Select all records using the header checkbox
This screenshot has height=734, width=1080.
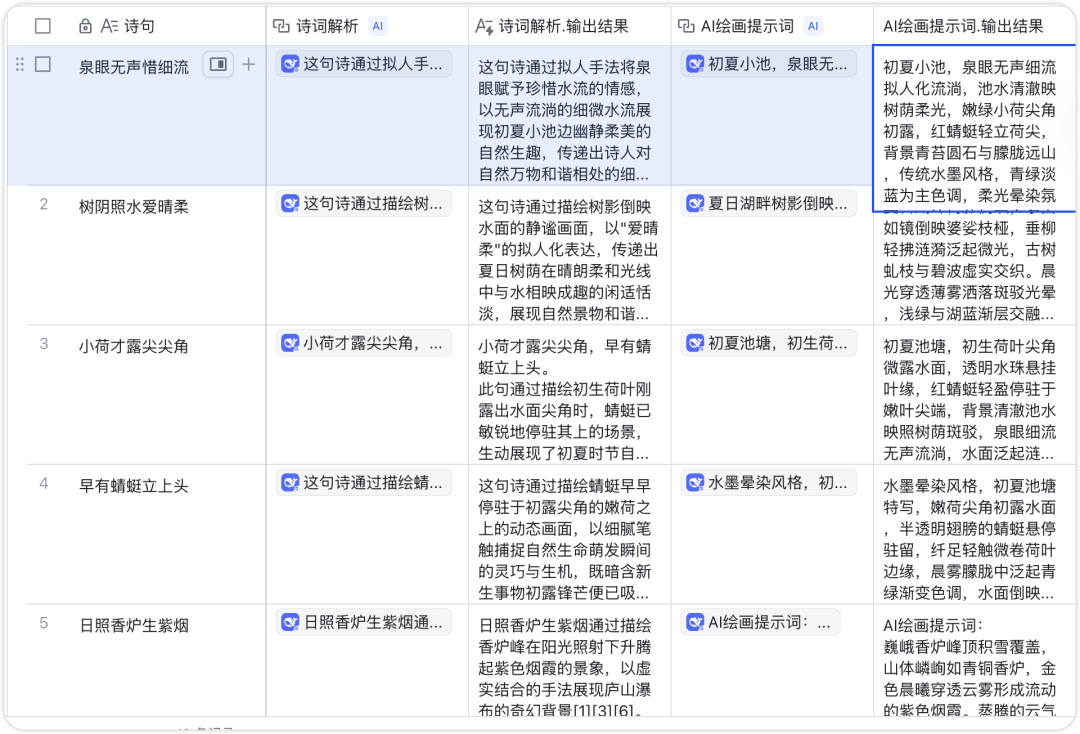[x=42, y=26]
